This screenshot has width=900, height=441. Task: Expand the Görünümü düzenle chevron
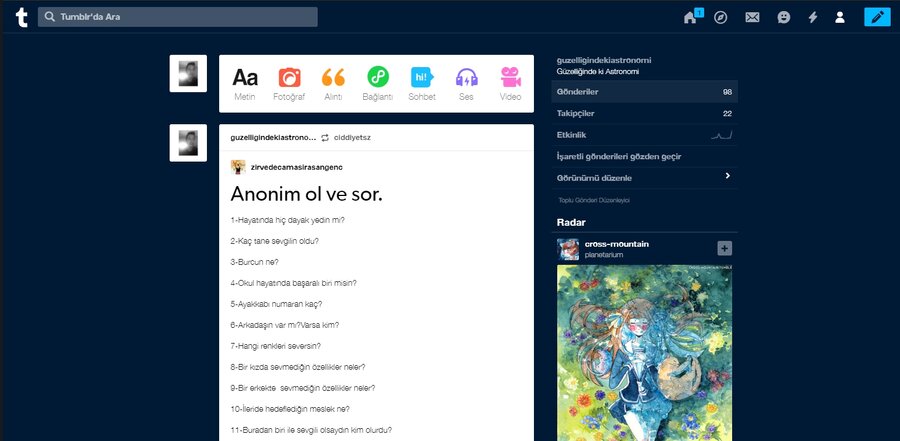(x=728, y=176)
